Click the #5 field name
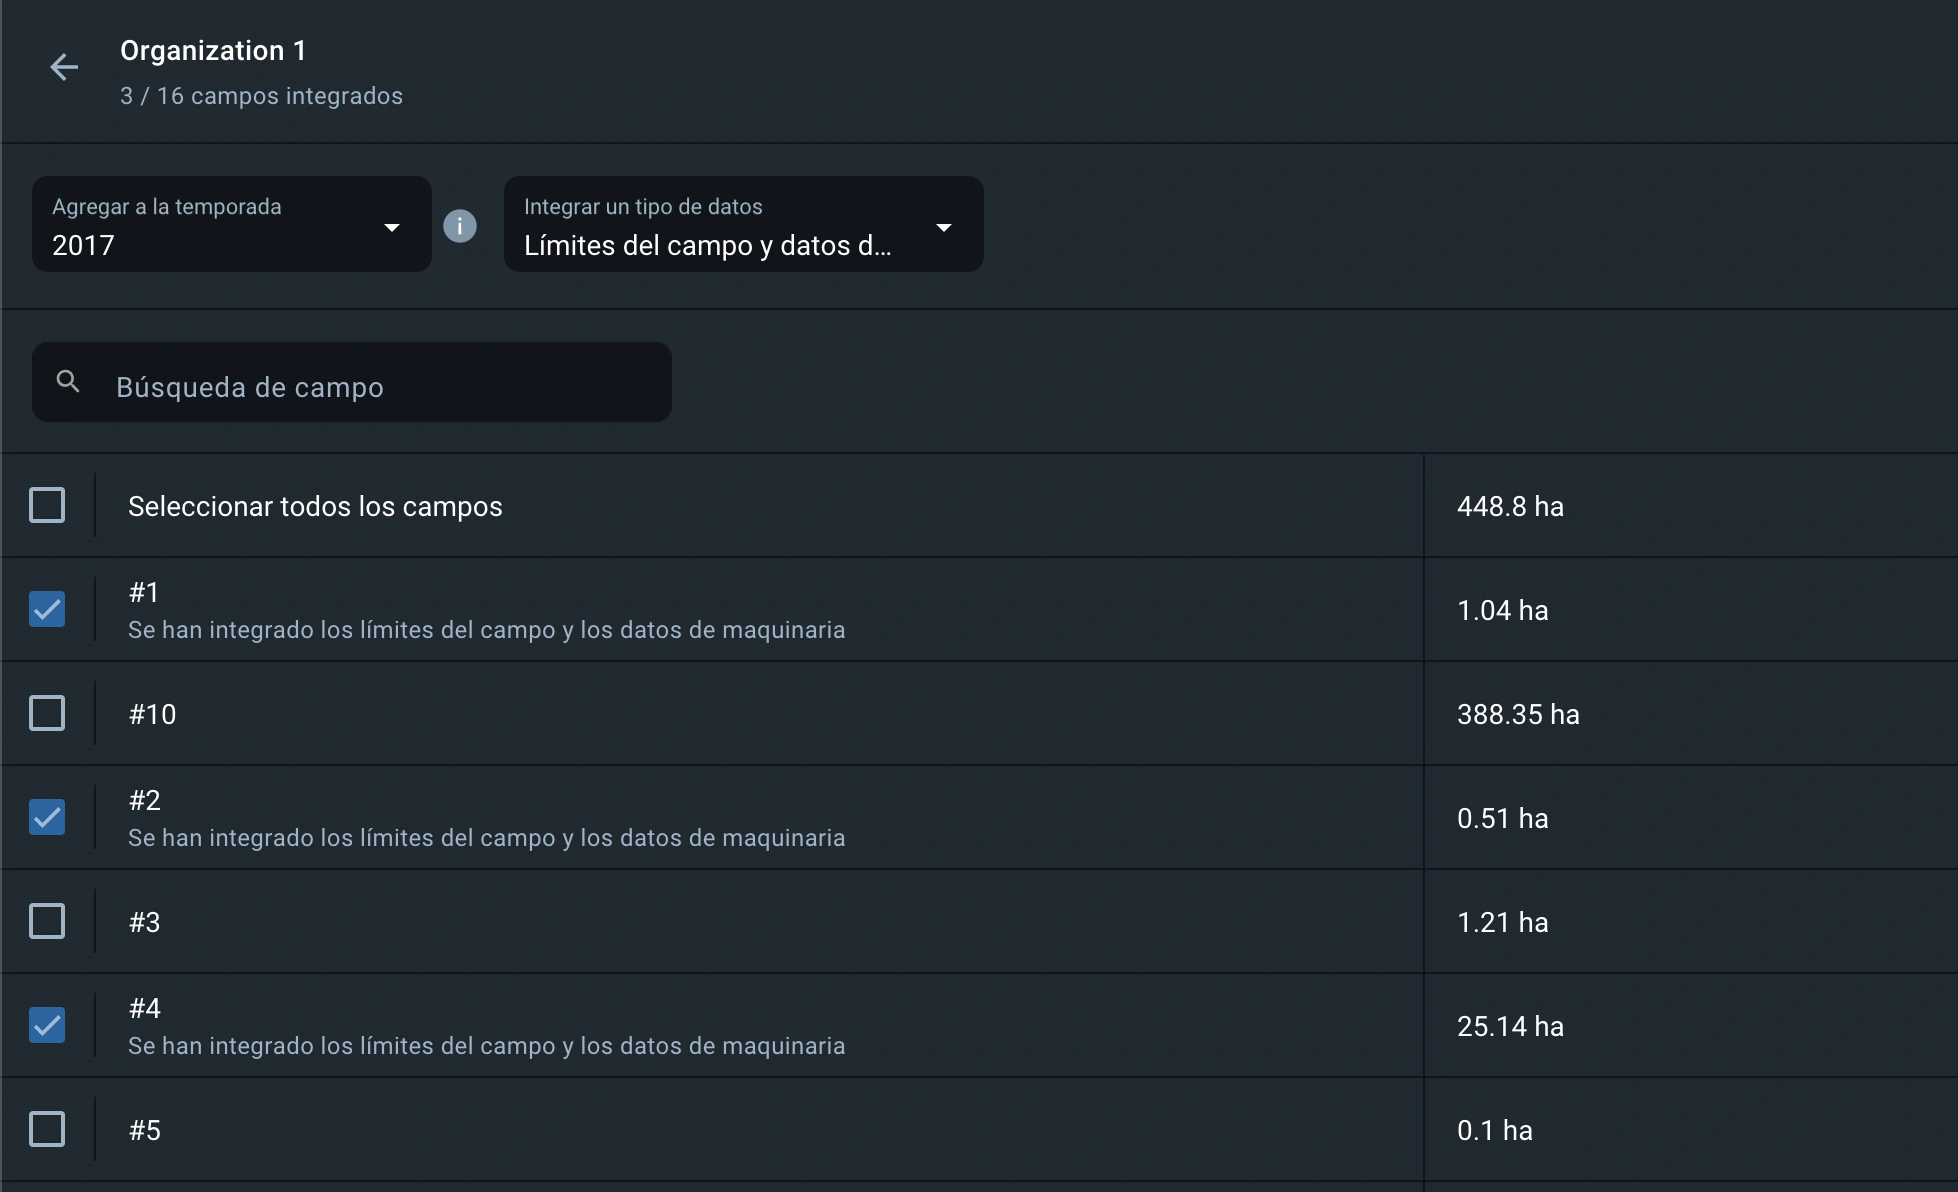 coord(144,1130)
